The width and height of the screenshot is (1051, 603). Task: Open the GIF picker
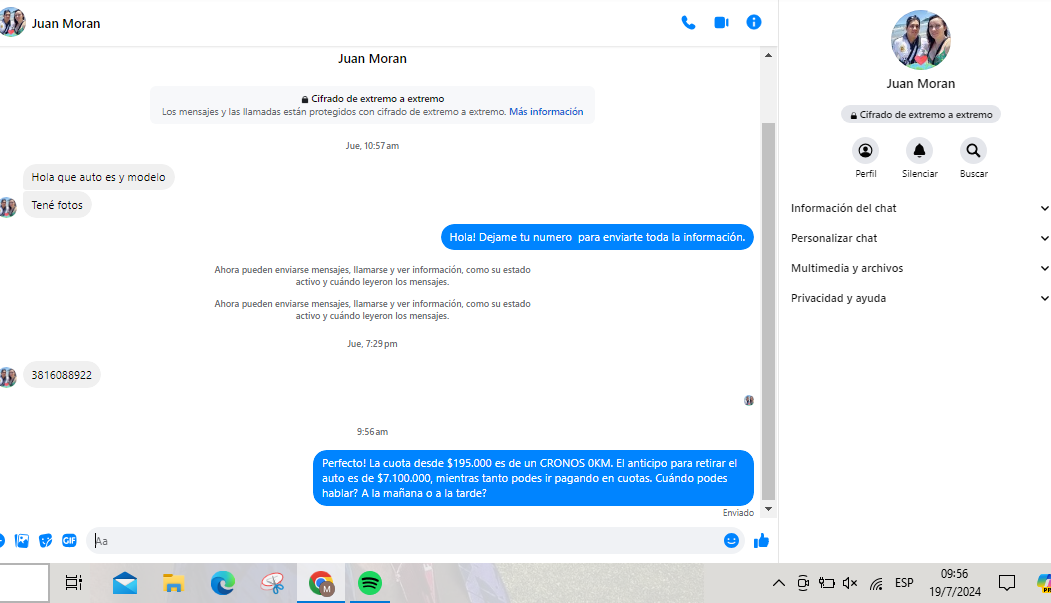click(x=69, y=541)
